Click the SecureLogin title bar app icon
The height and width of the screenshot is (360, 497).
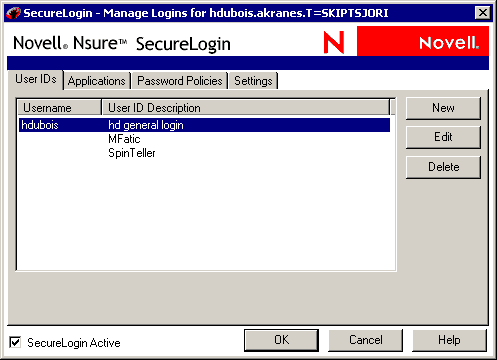[x=13, y=13]
